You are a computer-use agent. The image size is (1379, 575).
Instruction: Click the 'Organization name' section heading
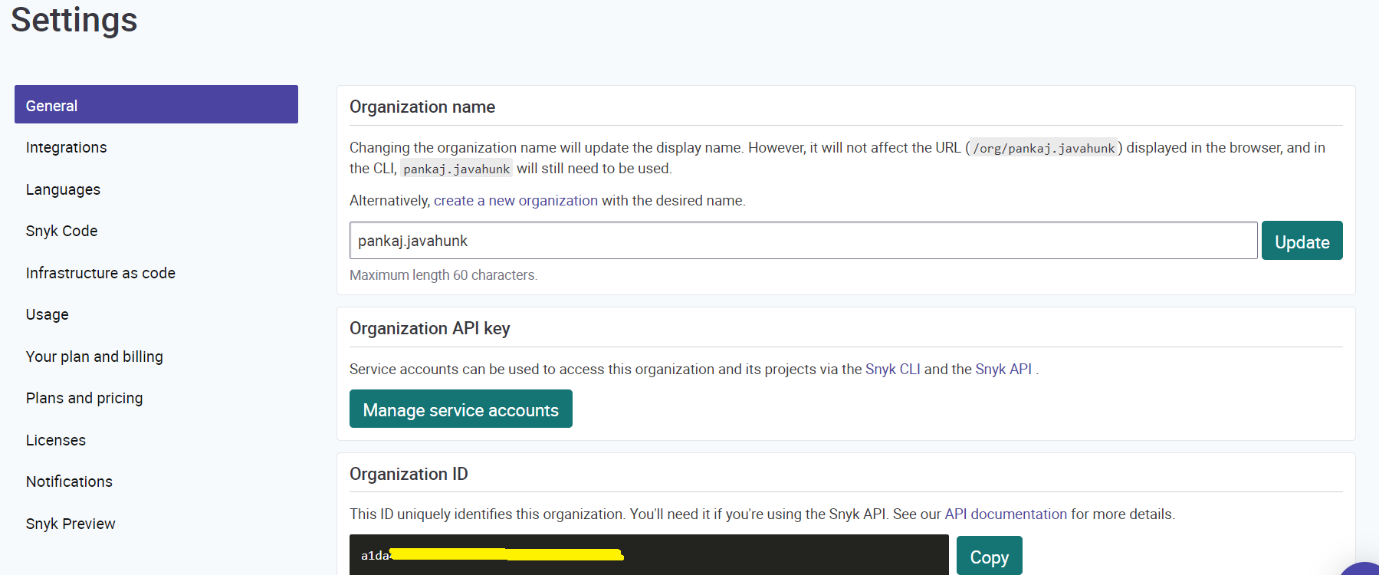[422, 107]
